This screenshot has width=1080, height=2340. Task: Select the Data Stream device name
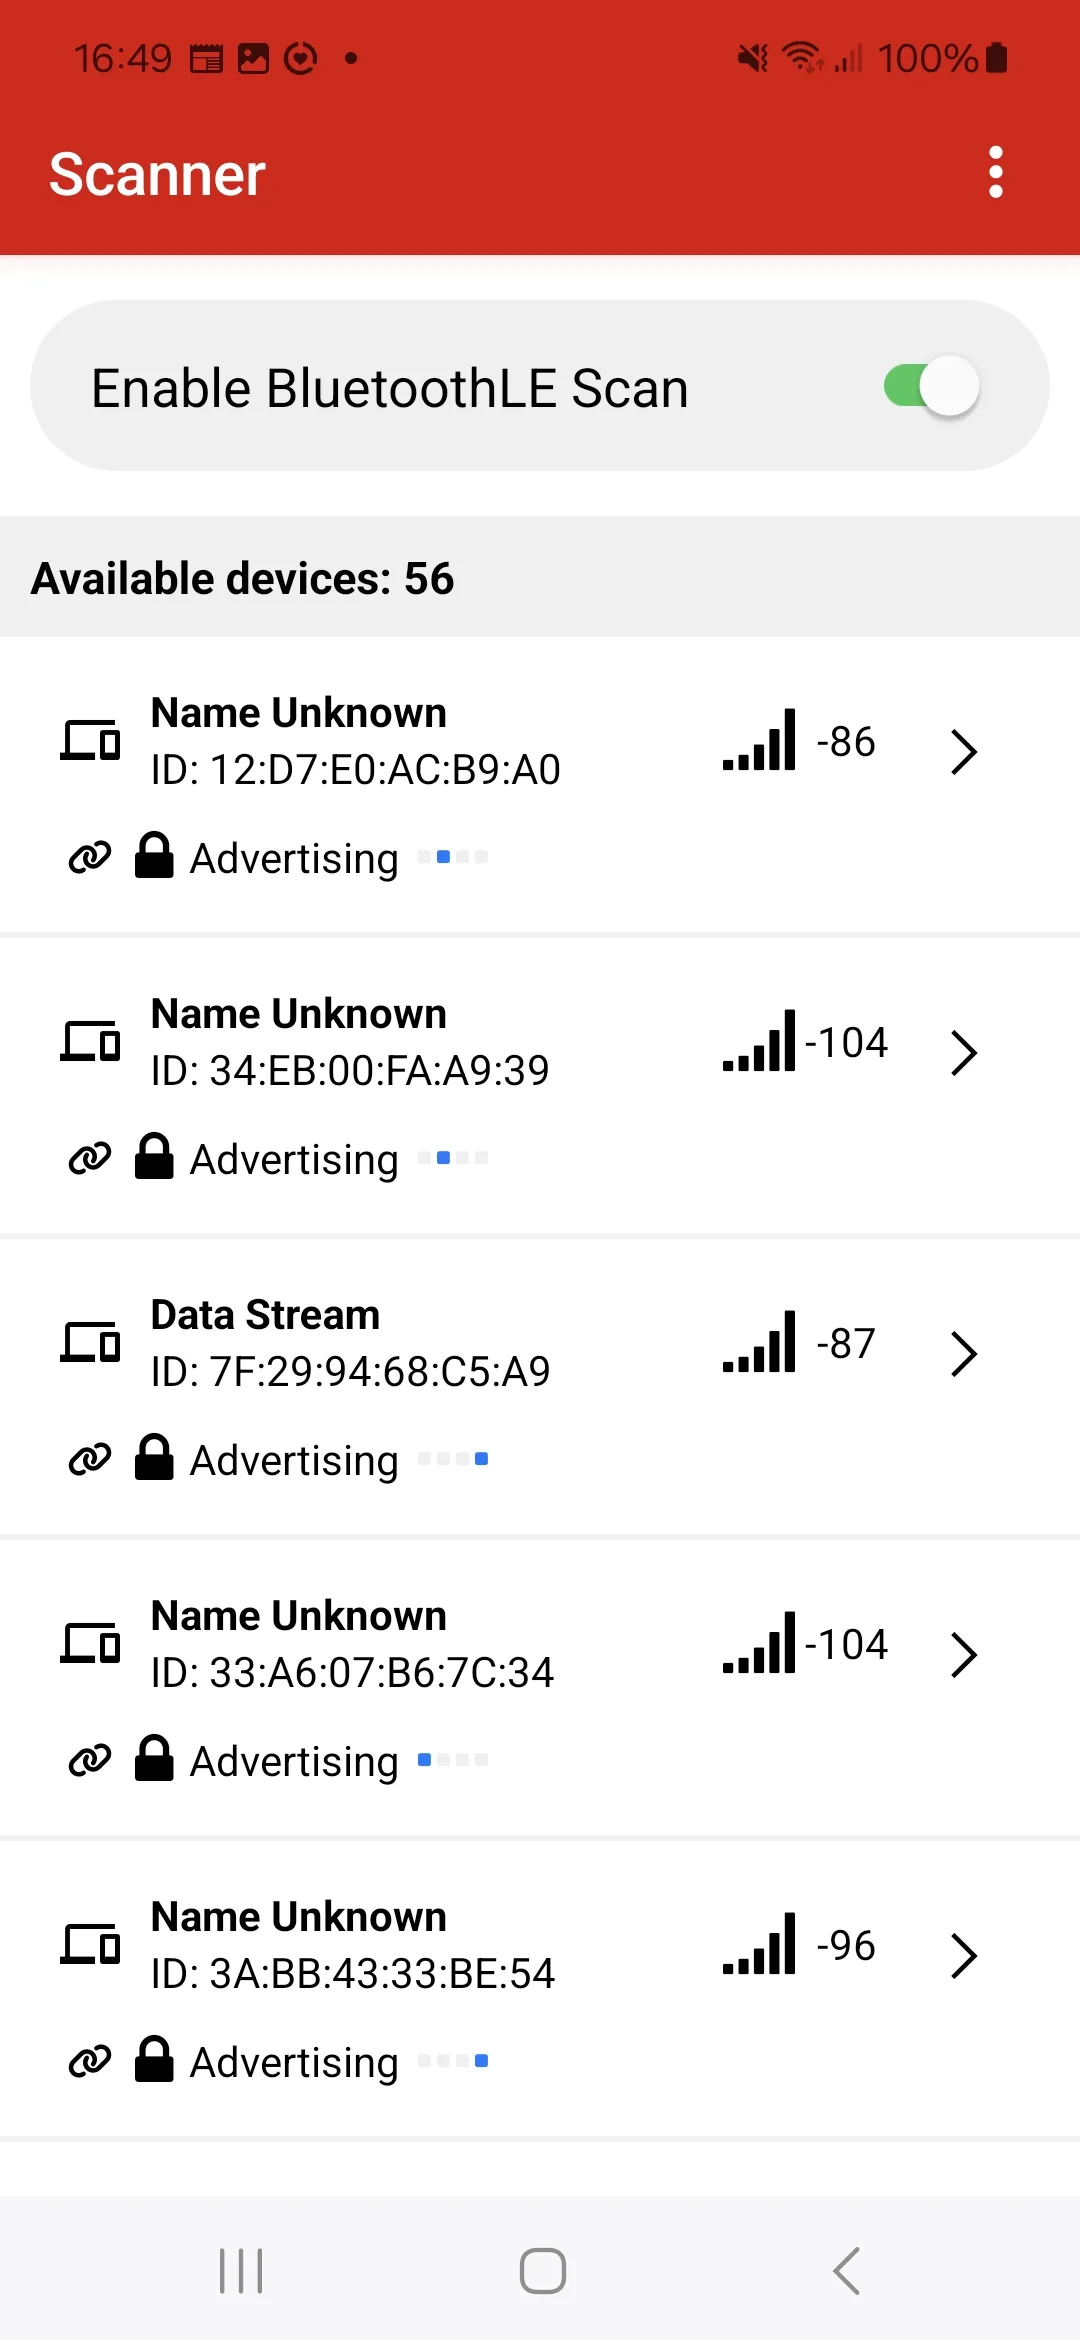(265, 1315)
